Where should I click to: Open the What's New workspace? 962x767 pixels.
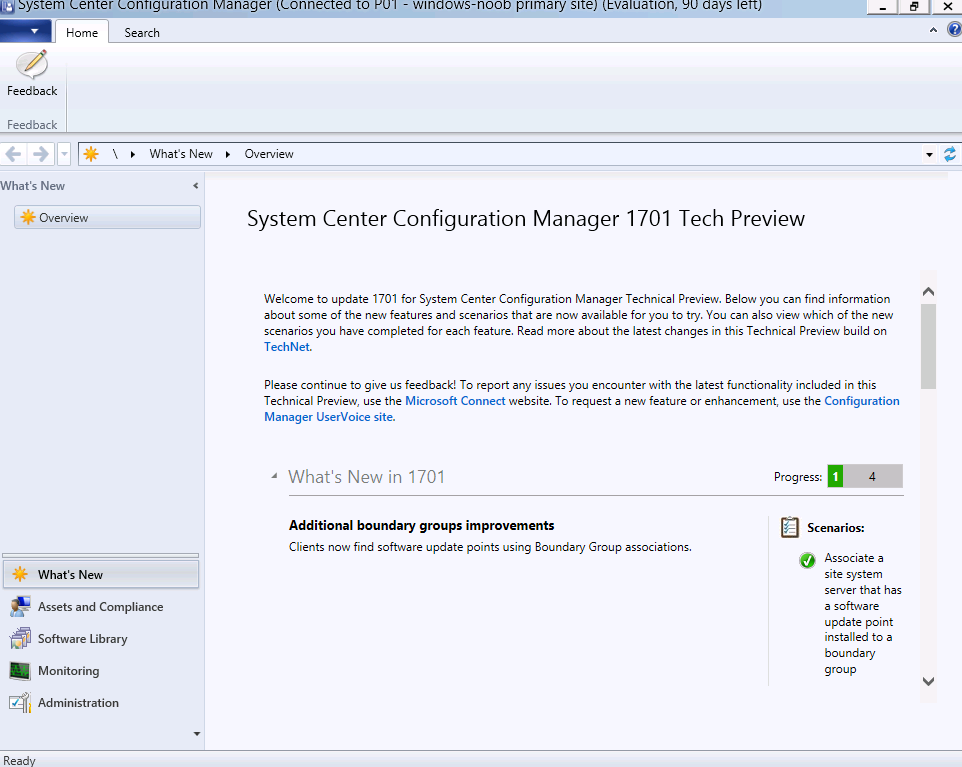point(101,574)
